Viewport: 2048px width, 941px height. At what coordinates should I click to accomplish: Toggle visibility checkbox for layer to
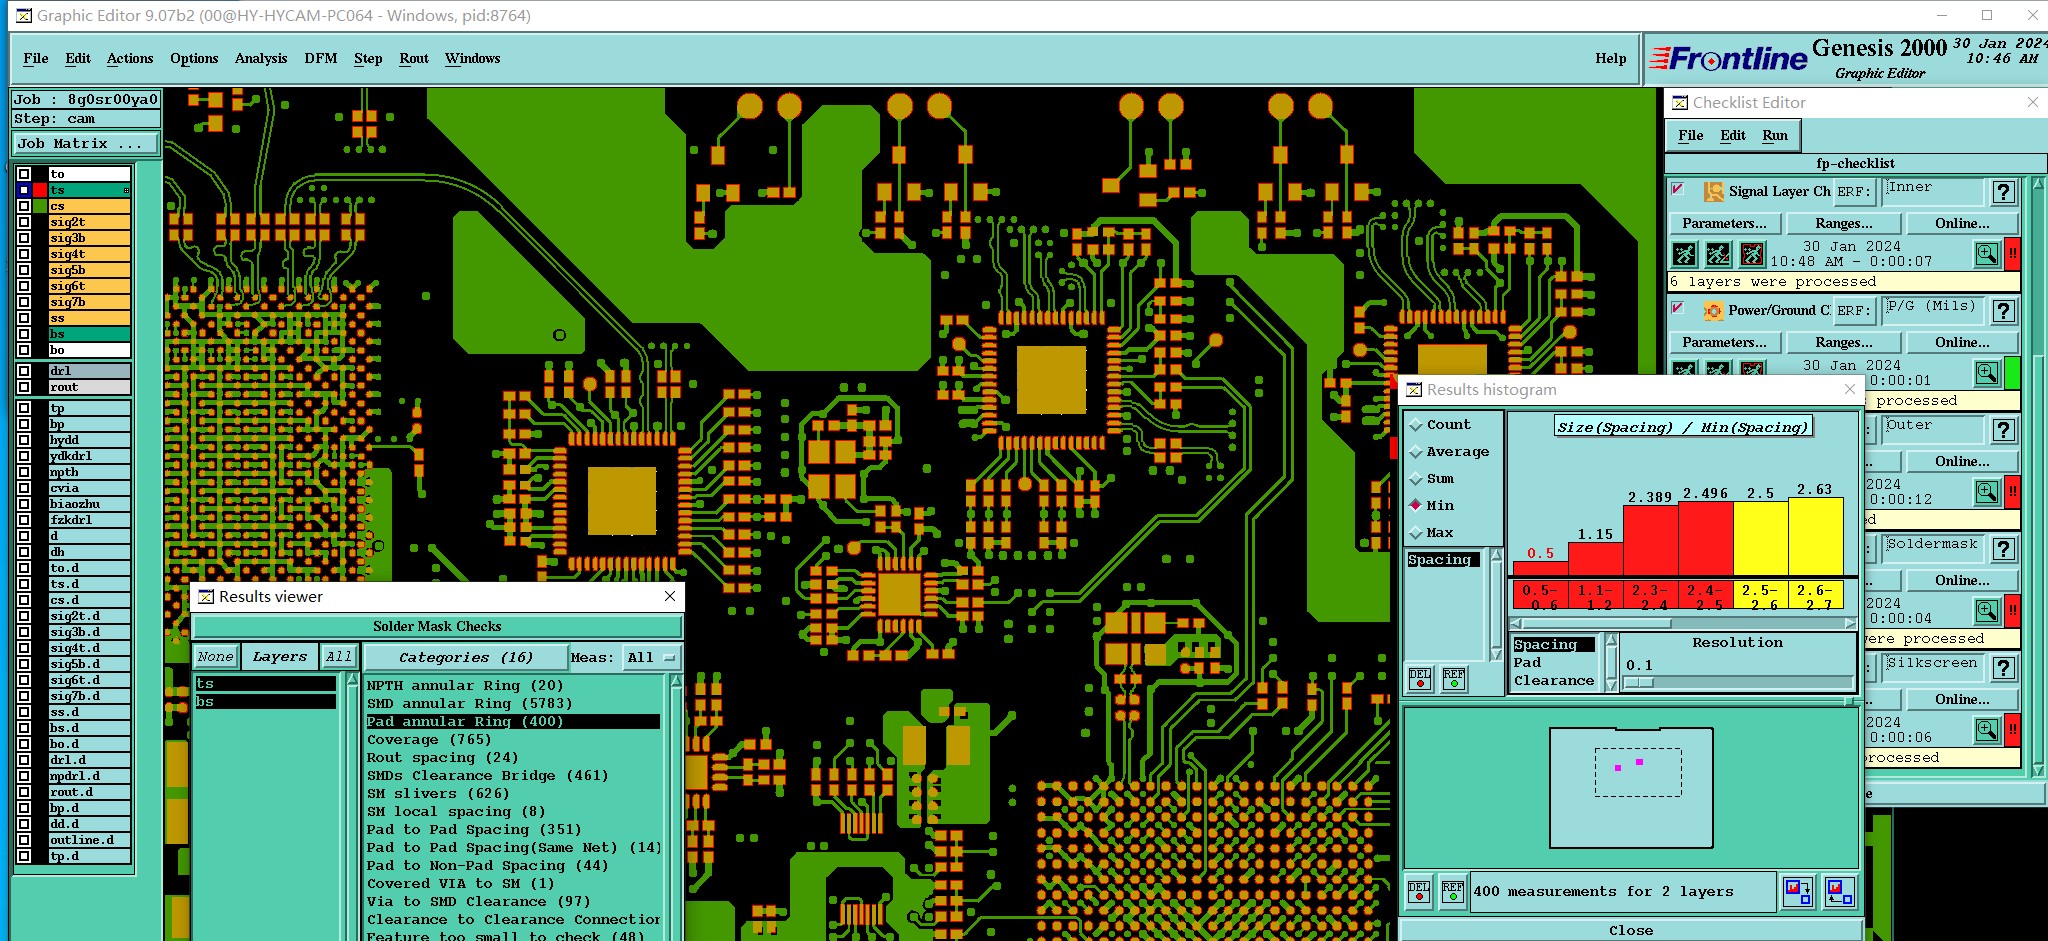point(24,174)
